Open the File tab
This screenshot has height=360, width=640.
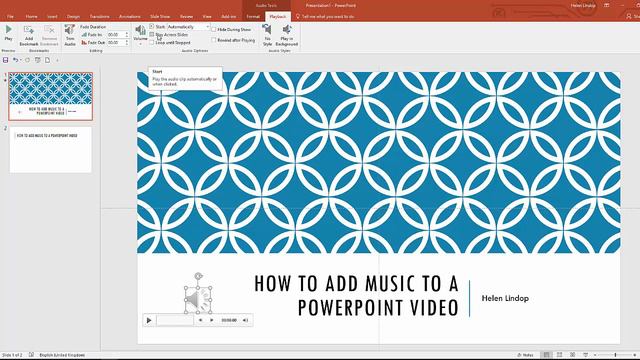click(x=10, y=17)
